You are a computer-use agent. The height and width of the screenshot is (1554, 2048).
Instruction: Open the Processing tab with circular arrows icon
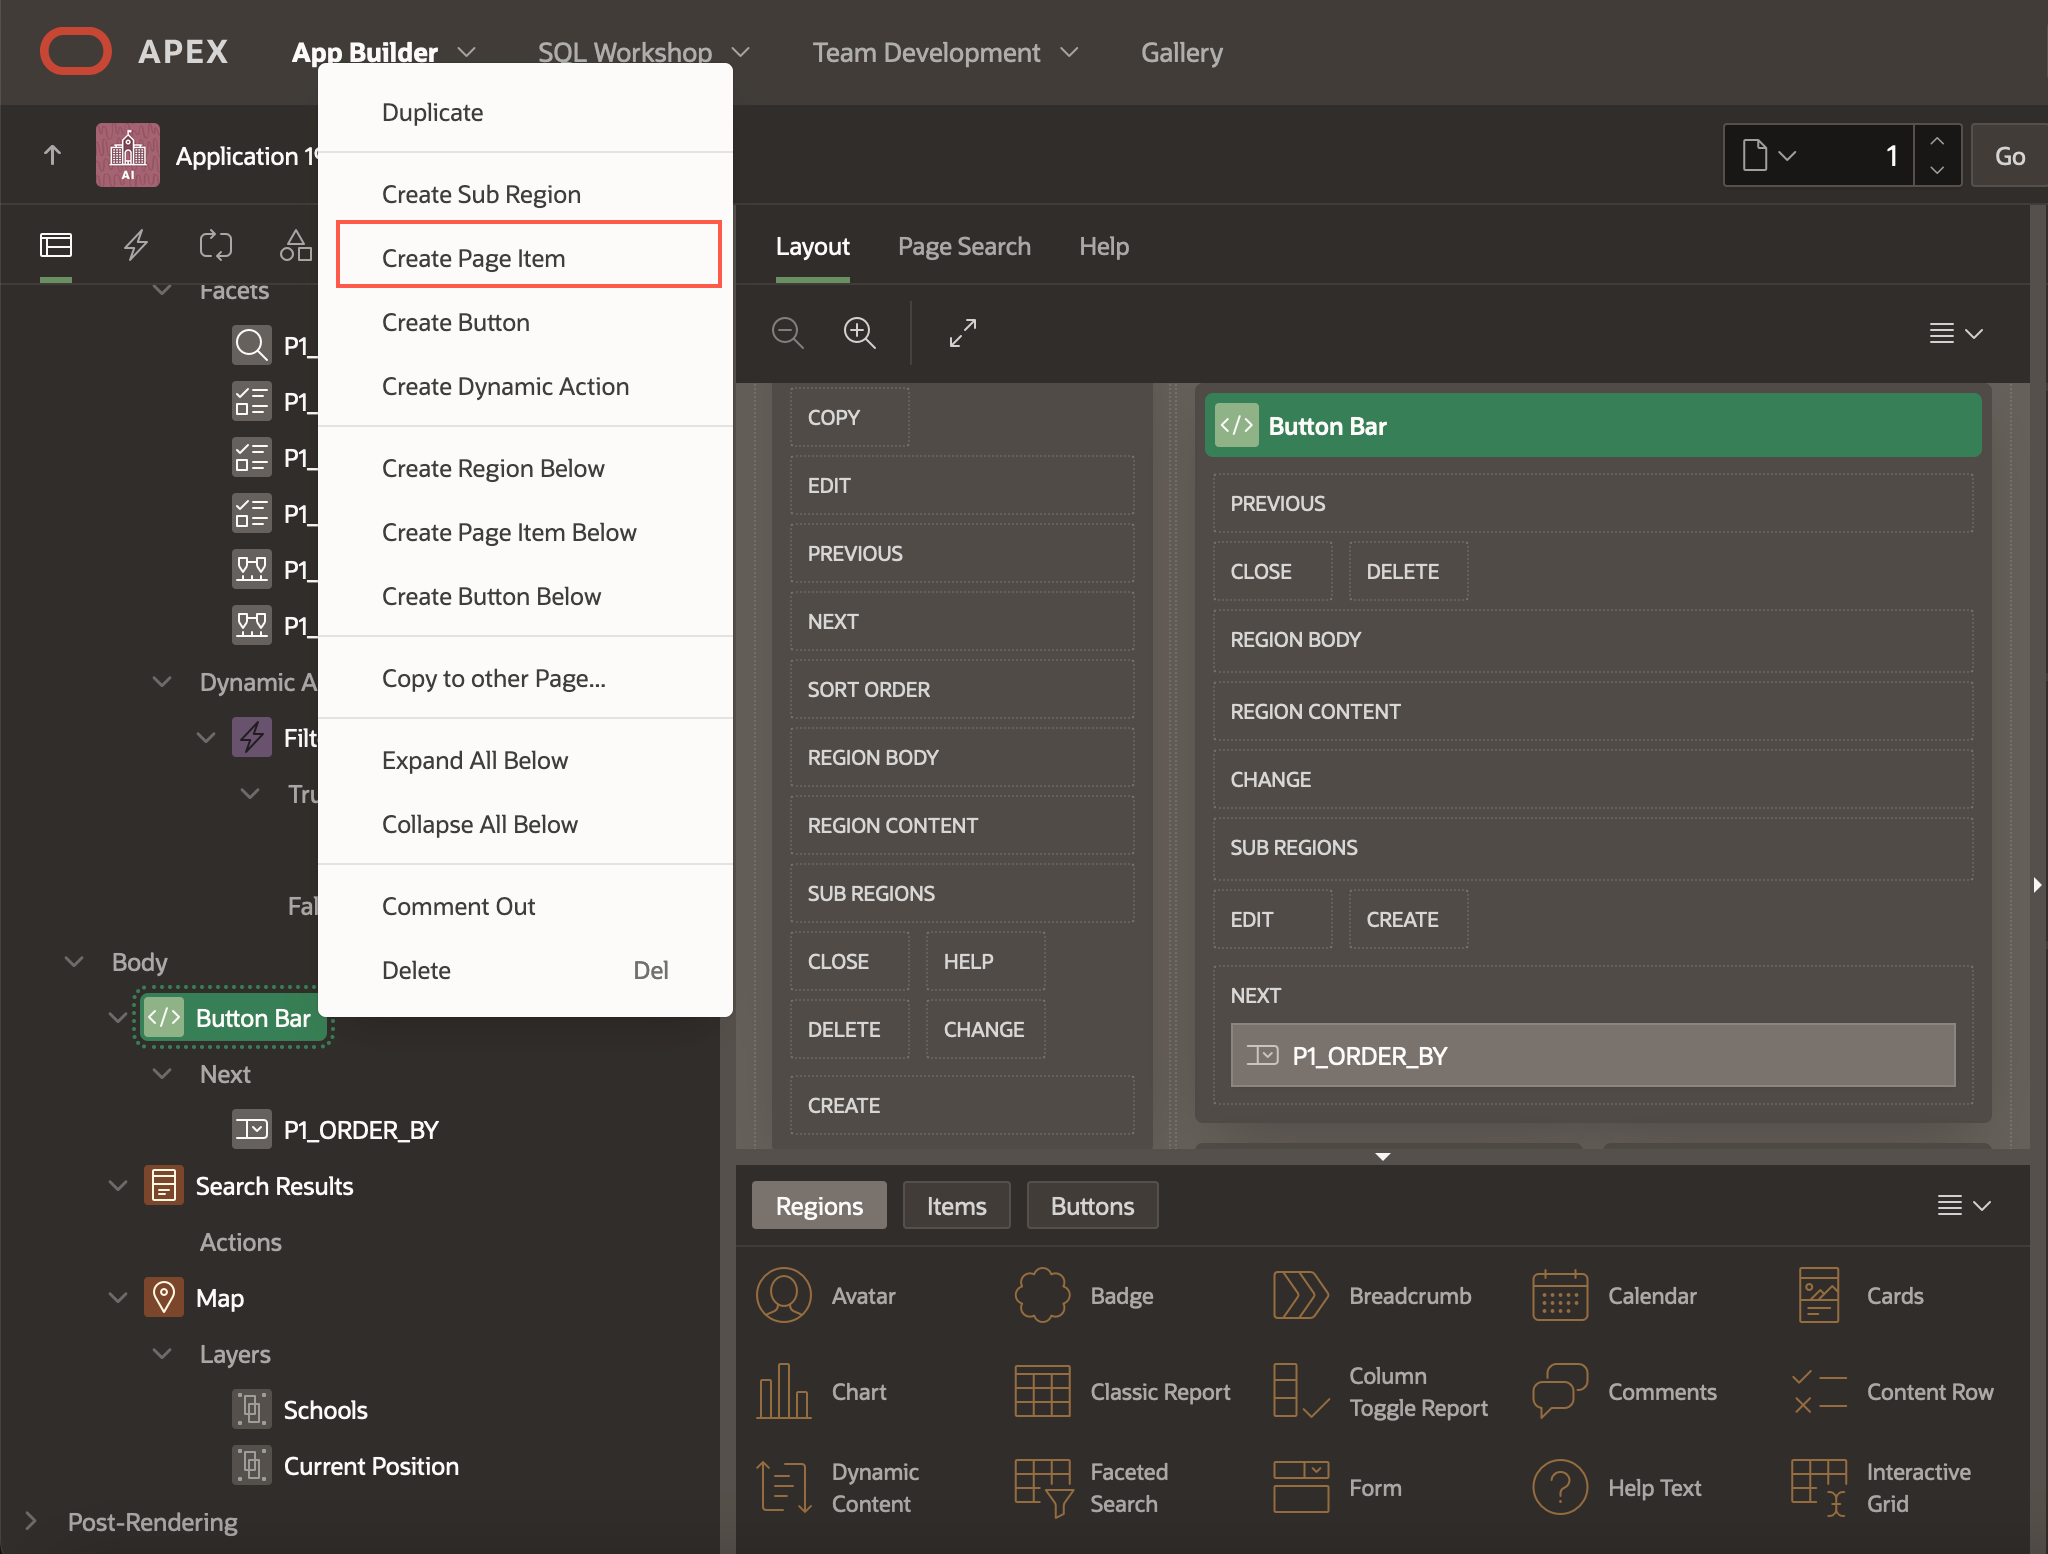click(216, 245)
